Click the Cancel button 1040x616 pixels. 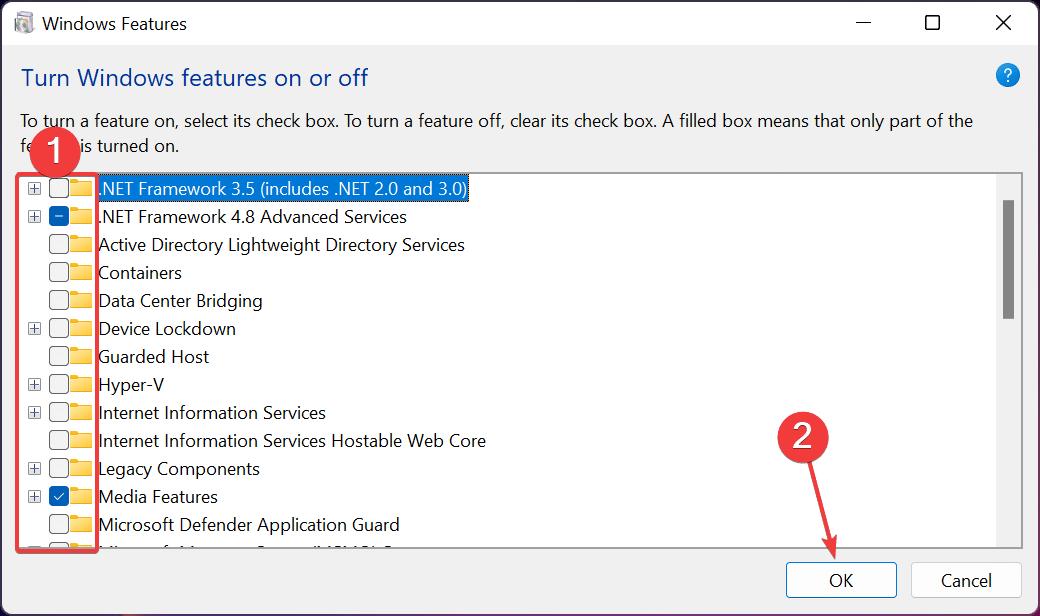[966, 580]
